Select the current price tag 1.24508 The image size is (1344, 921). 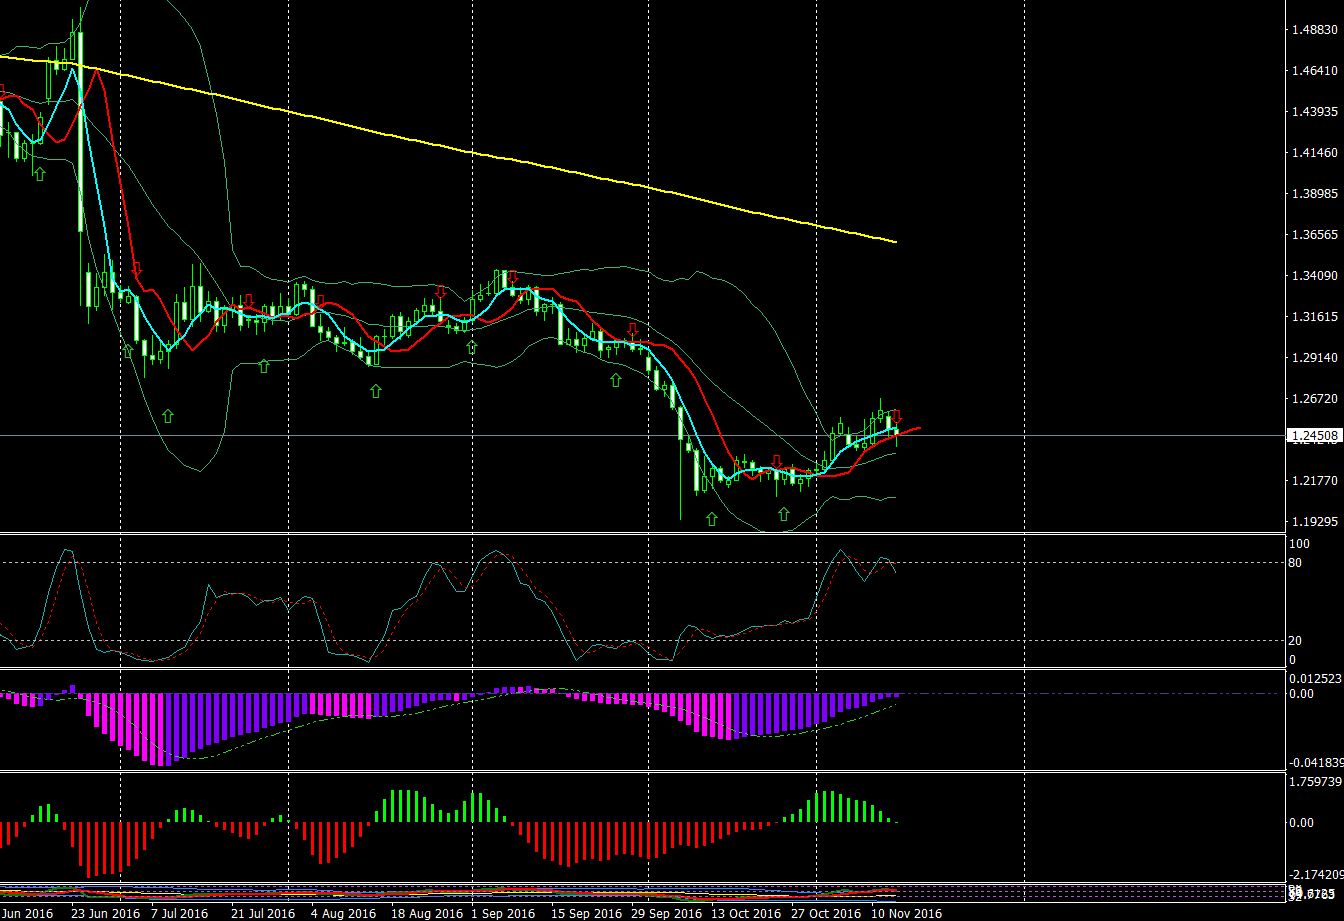tap(1314, 436)
